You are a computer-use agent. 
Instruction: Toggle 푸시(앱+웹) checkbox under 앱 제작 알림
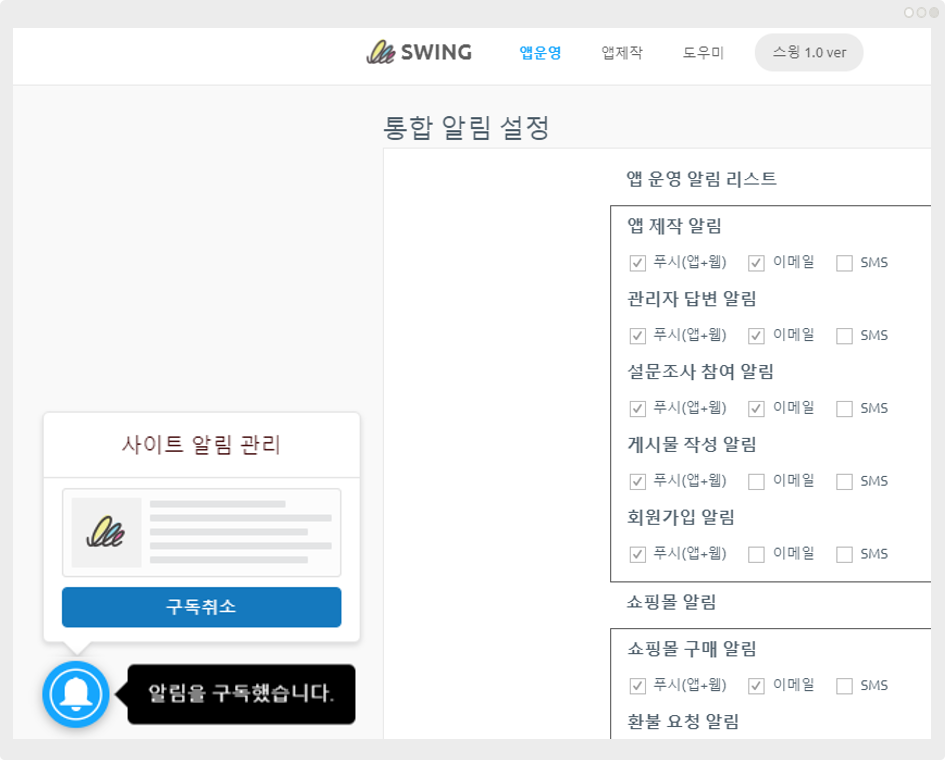[637, 263]
